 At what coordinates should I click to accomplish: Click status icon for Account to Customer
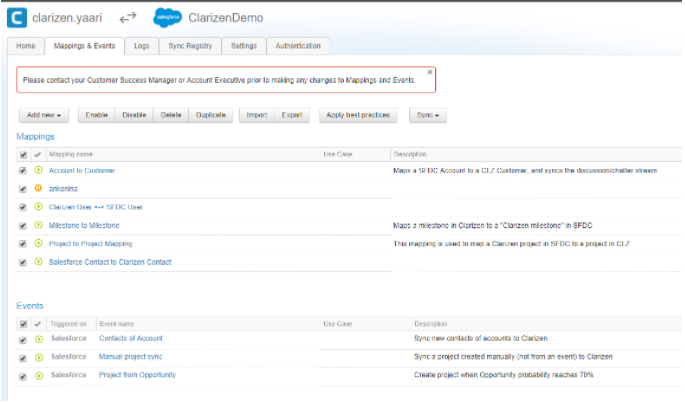click(x=38, y=170)
